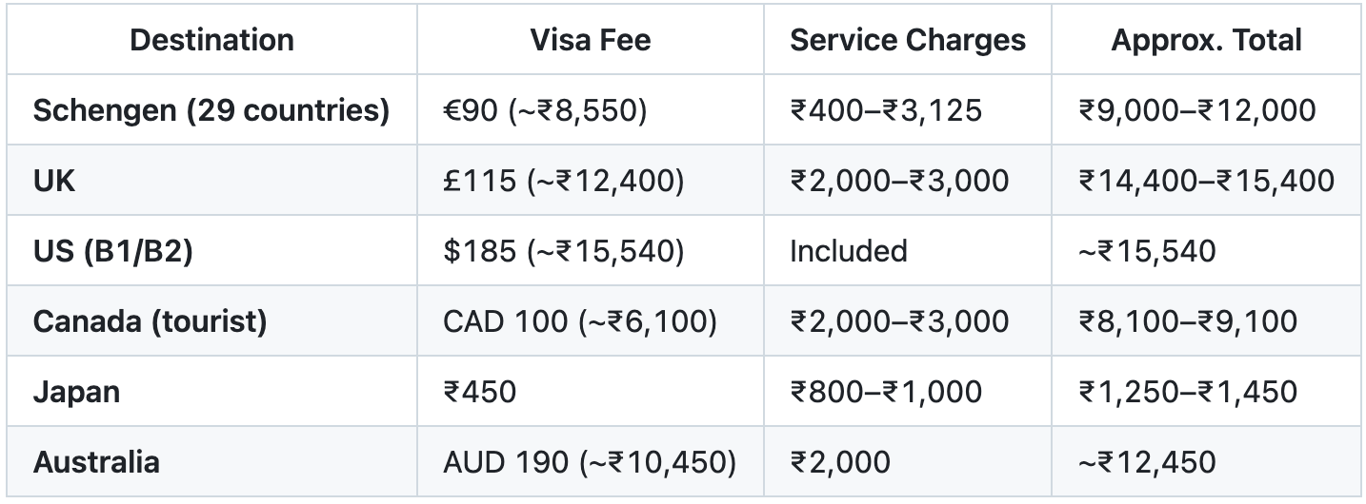Select the Canada (tourist) cell
Viewport: 1366px width, 504px height.
point(212,321)
